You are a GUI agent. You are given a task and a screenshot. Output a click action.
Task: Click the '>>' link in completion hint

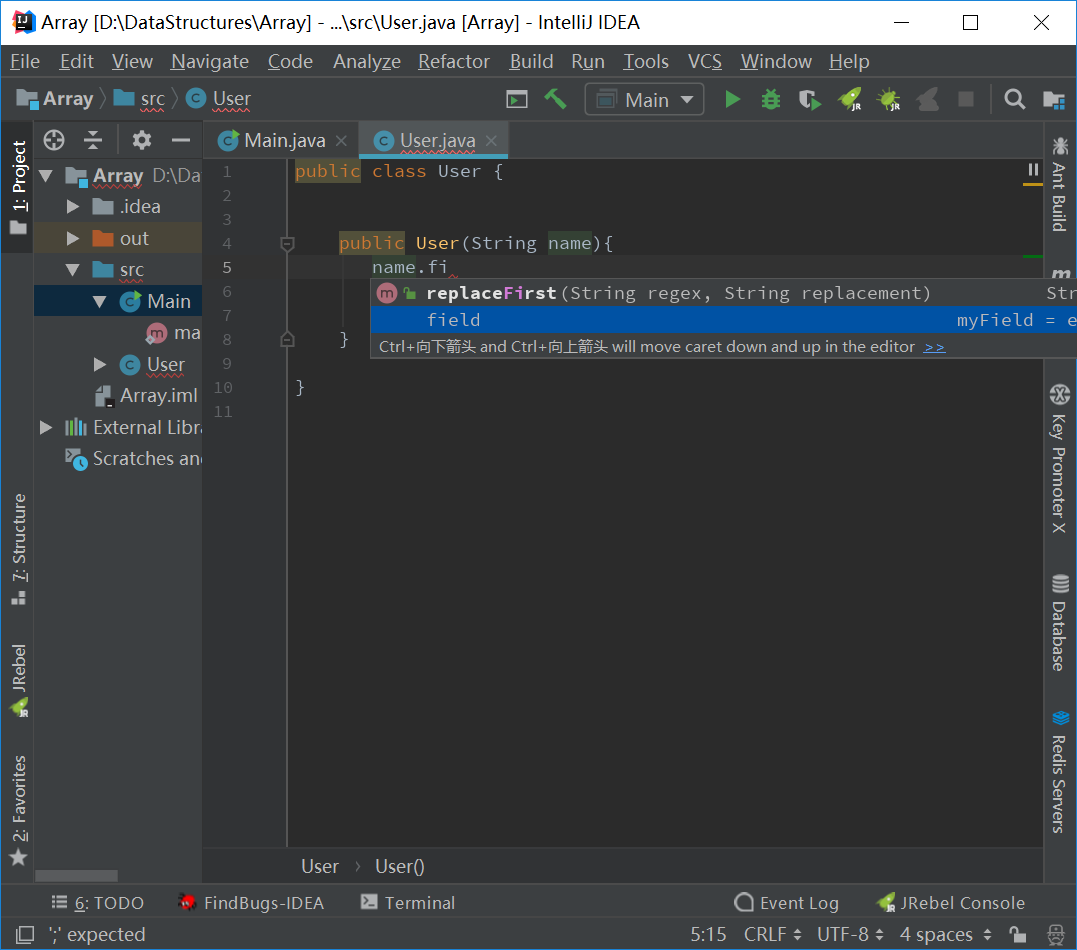934,346
